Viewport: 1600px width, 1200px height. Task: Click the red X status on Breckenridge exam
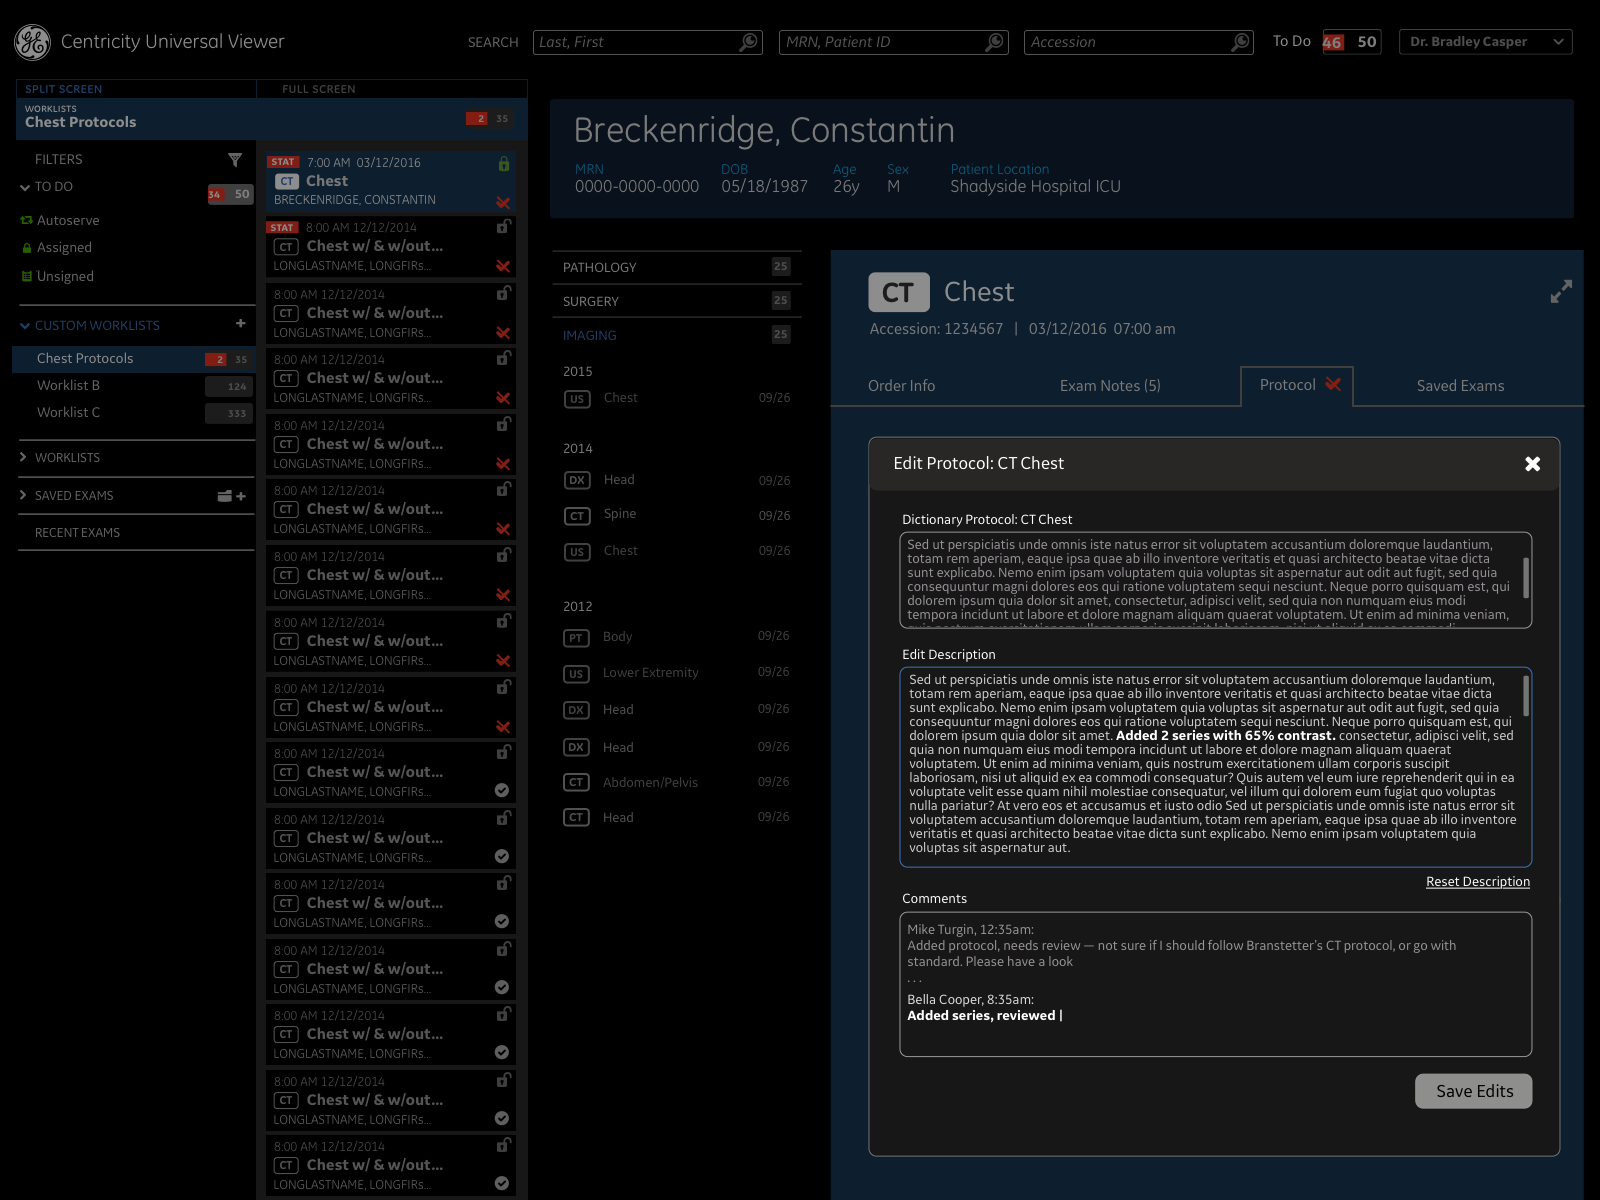pos(503,203)
